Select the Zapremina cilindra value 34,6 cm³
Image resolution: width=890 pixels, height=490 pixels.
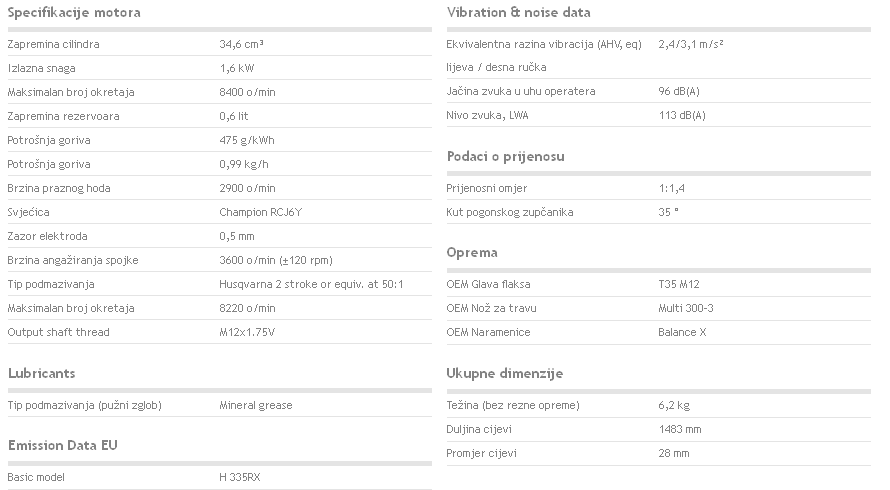[x=241, y=44]
